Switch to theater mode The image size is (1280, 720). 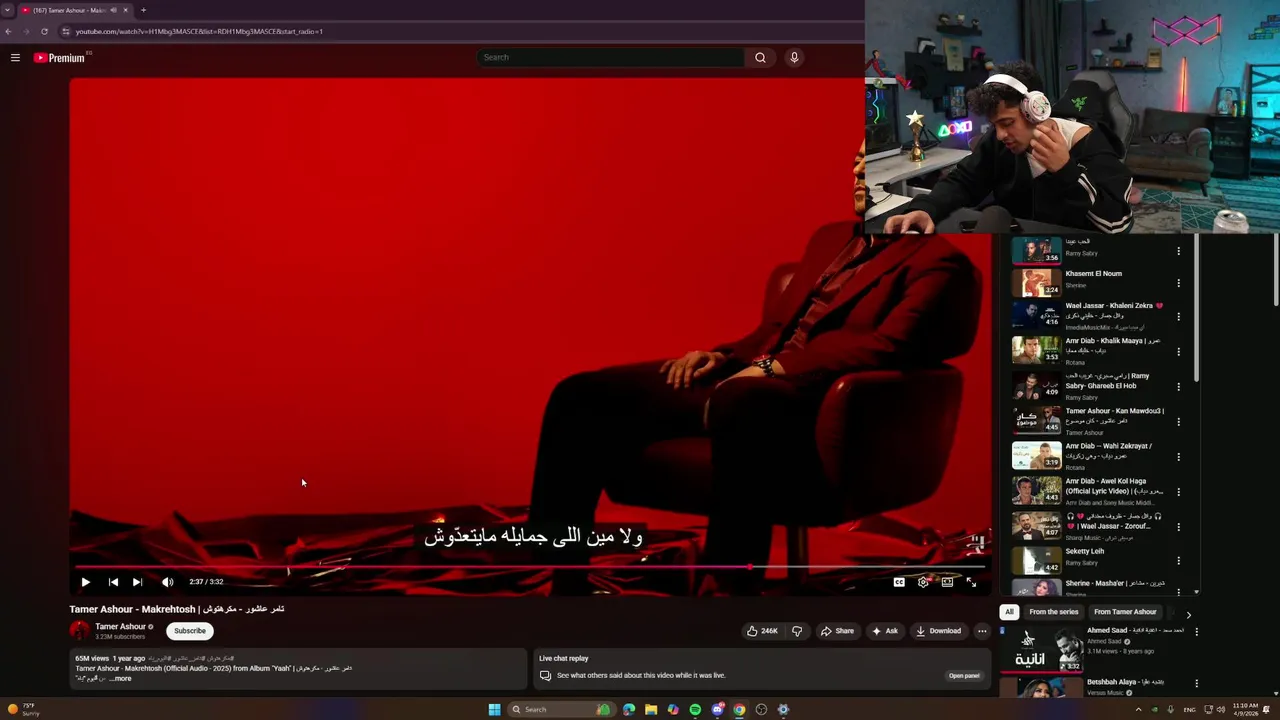click(947, 582)
